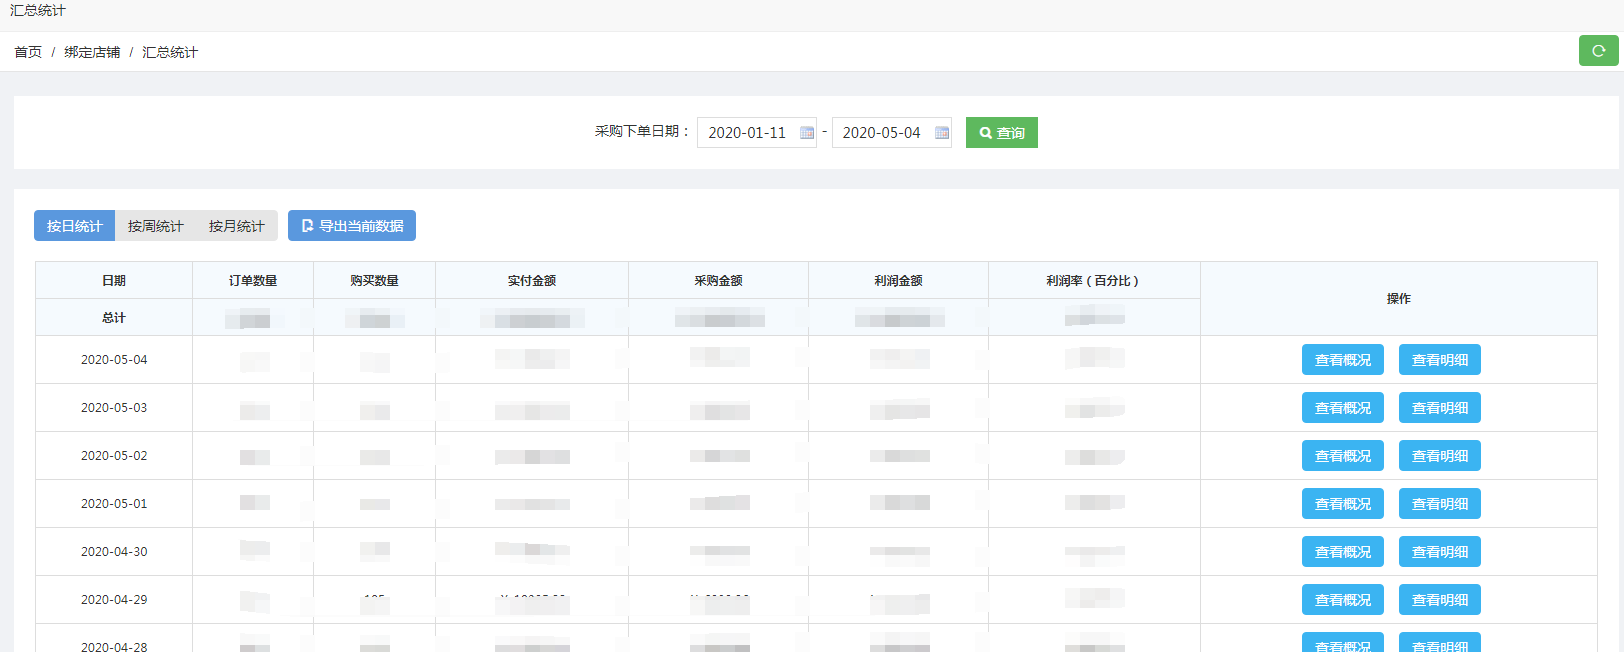The width and height of the screenshot is (1624, 652).
Task: Click 导出当前数据 export button
Action: 352,226
